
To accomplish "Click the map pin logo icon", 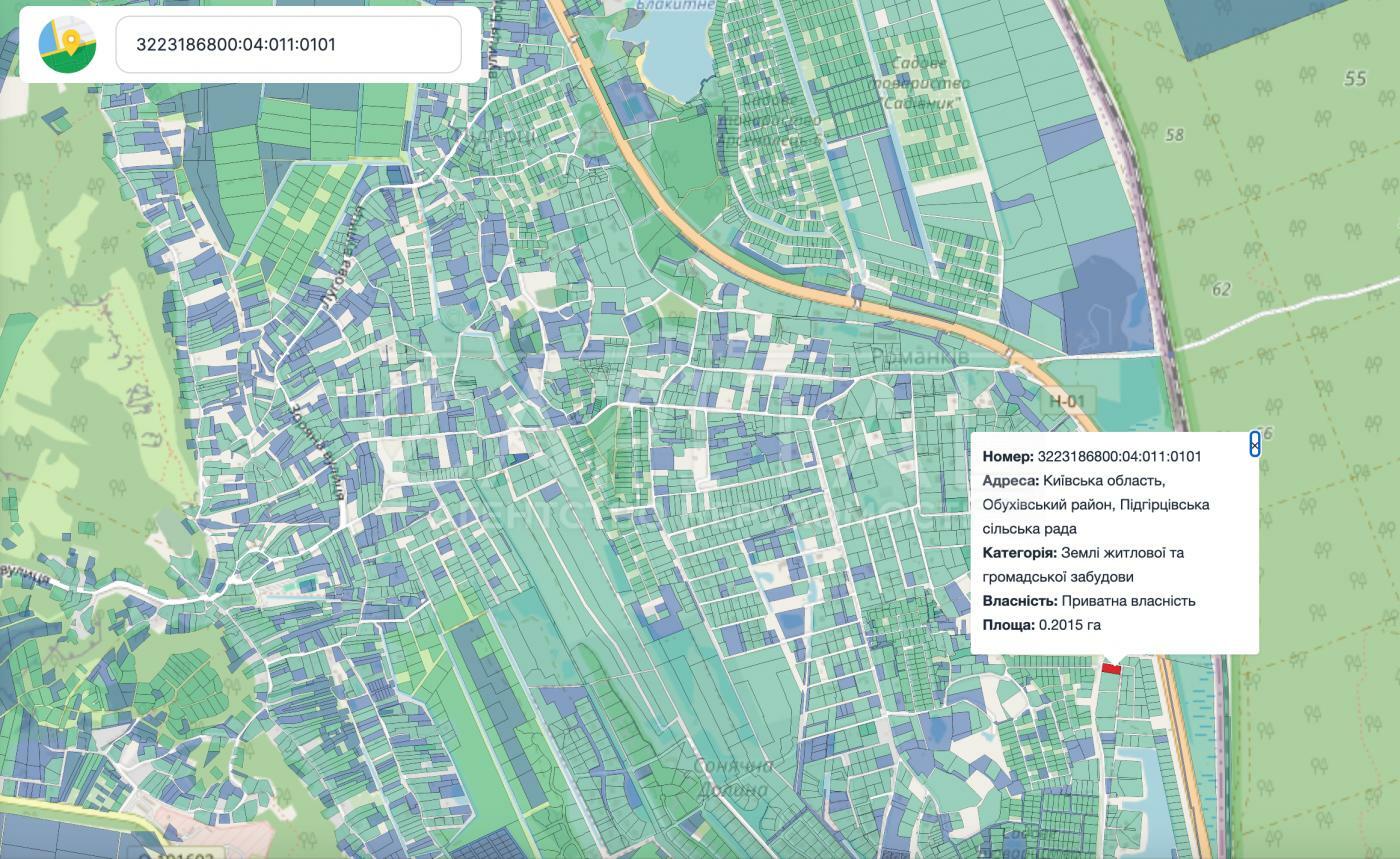I will (67, 44).
